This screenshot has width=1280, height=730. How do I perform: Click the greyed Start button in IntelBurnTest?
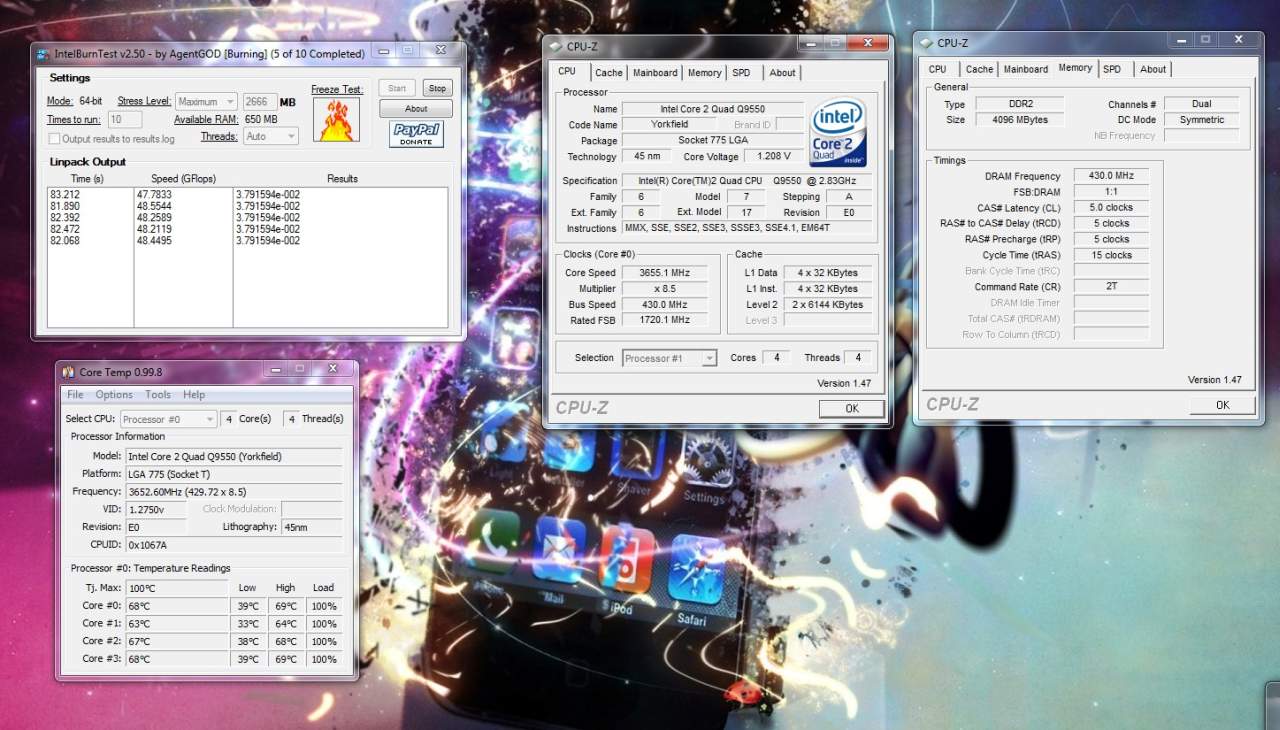[x=397, y=89]
